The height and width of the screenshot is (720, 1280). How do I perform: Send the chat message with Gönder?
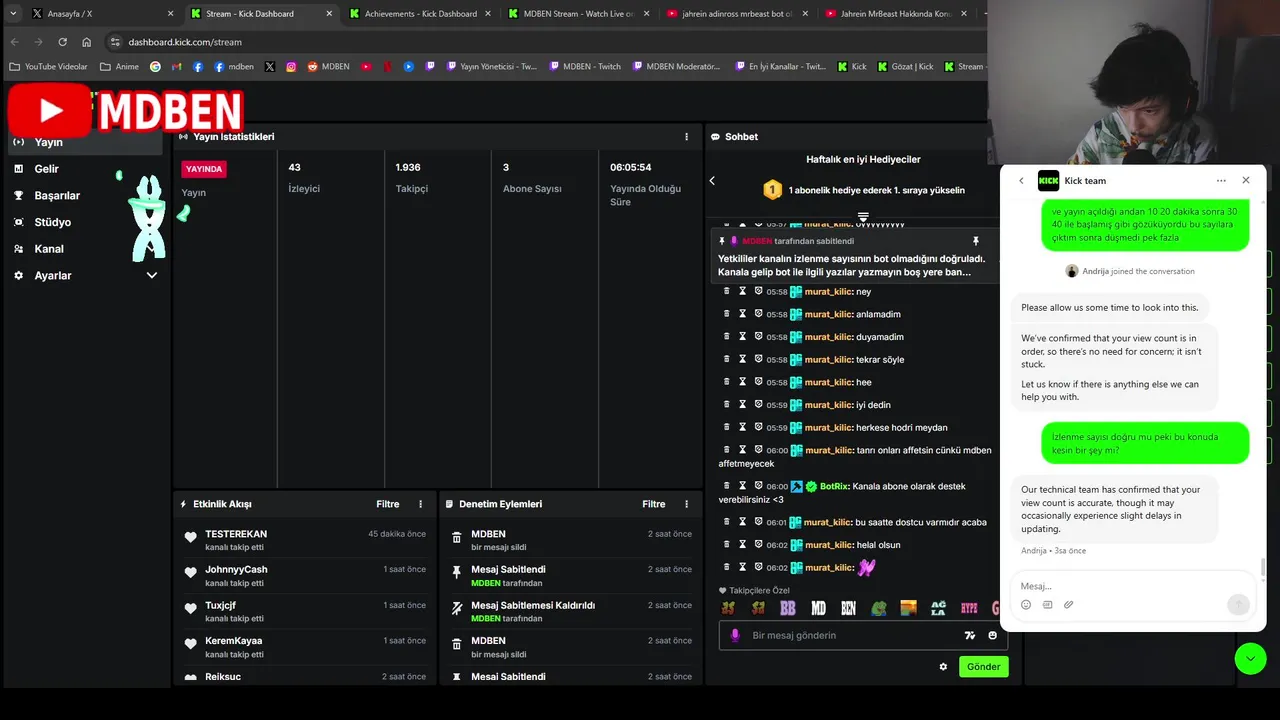tap(983, 667)
